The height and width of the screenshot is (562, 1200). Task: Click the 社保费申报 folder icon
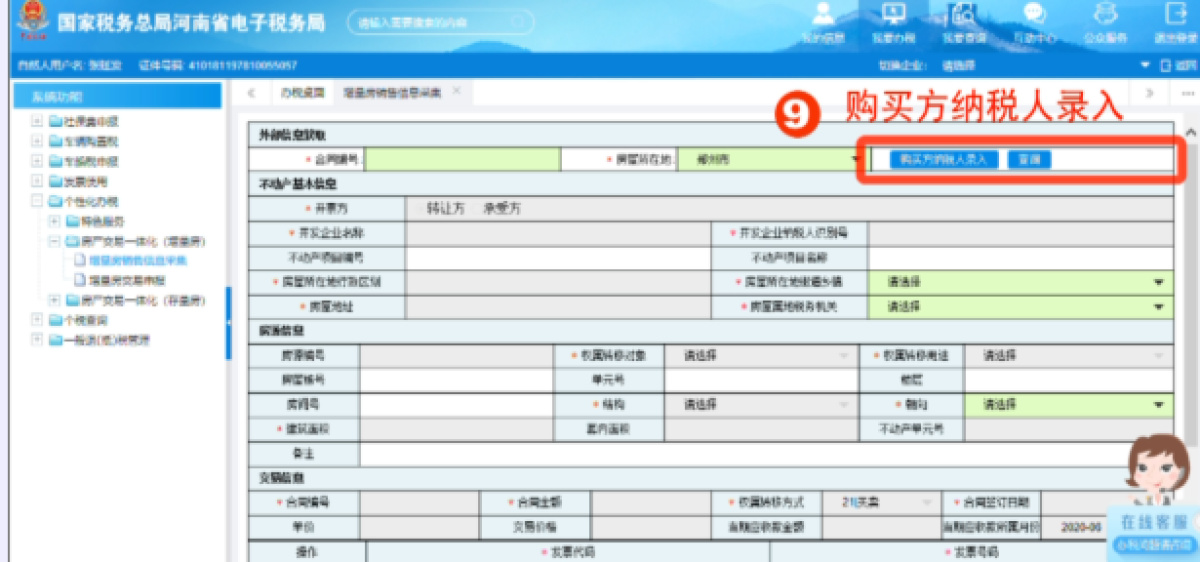56,121
